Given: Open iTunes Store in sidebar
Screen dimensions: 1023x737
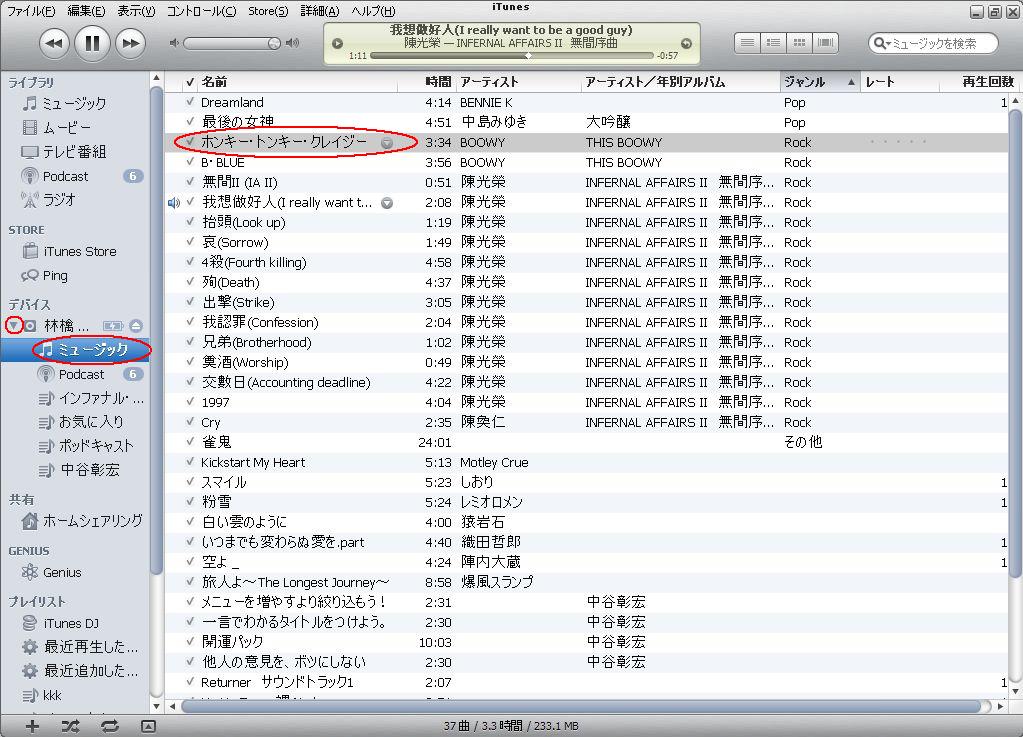Looking at the screenshot, I should 79,251.
